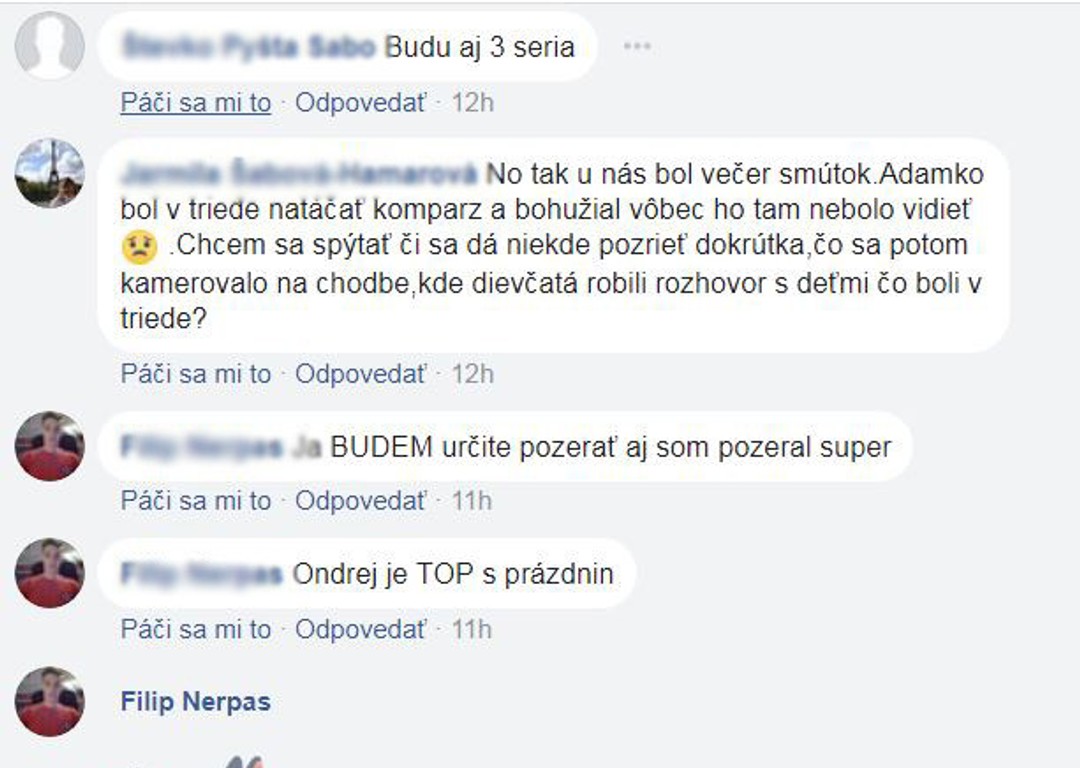Image resolution: width=1080 pixels, height=768 pixels.
Task: Open the three-dot options beside first comment
Action: (637, 46)
